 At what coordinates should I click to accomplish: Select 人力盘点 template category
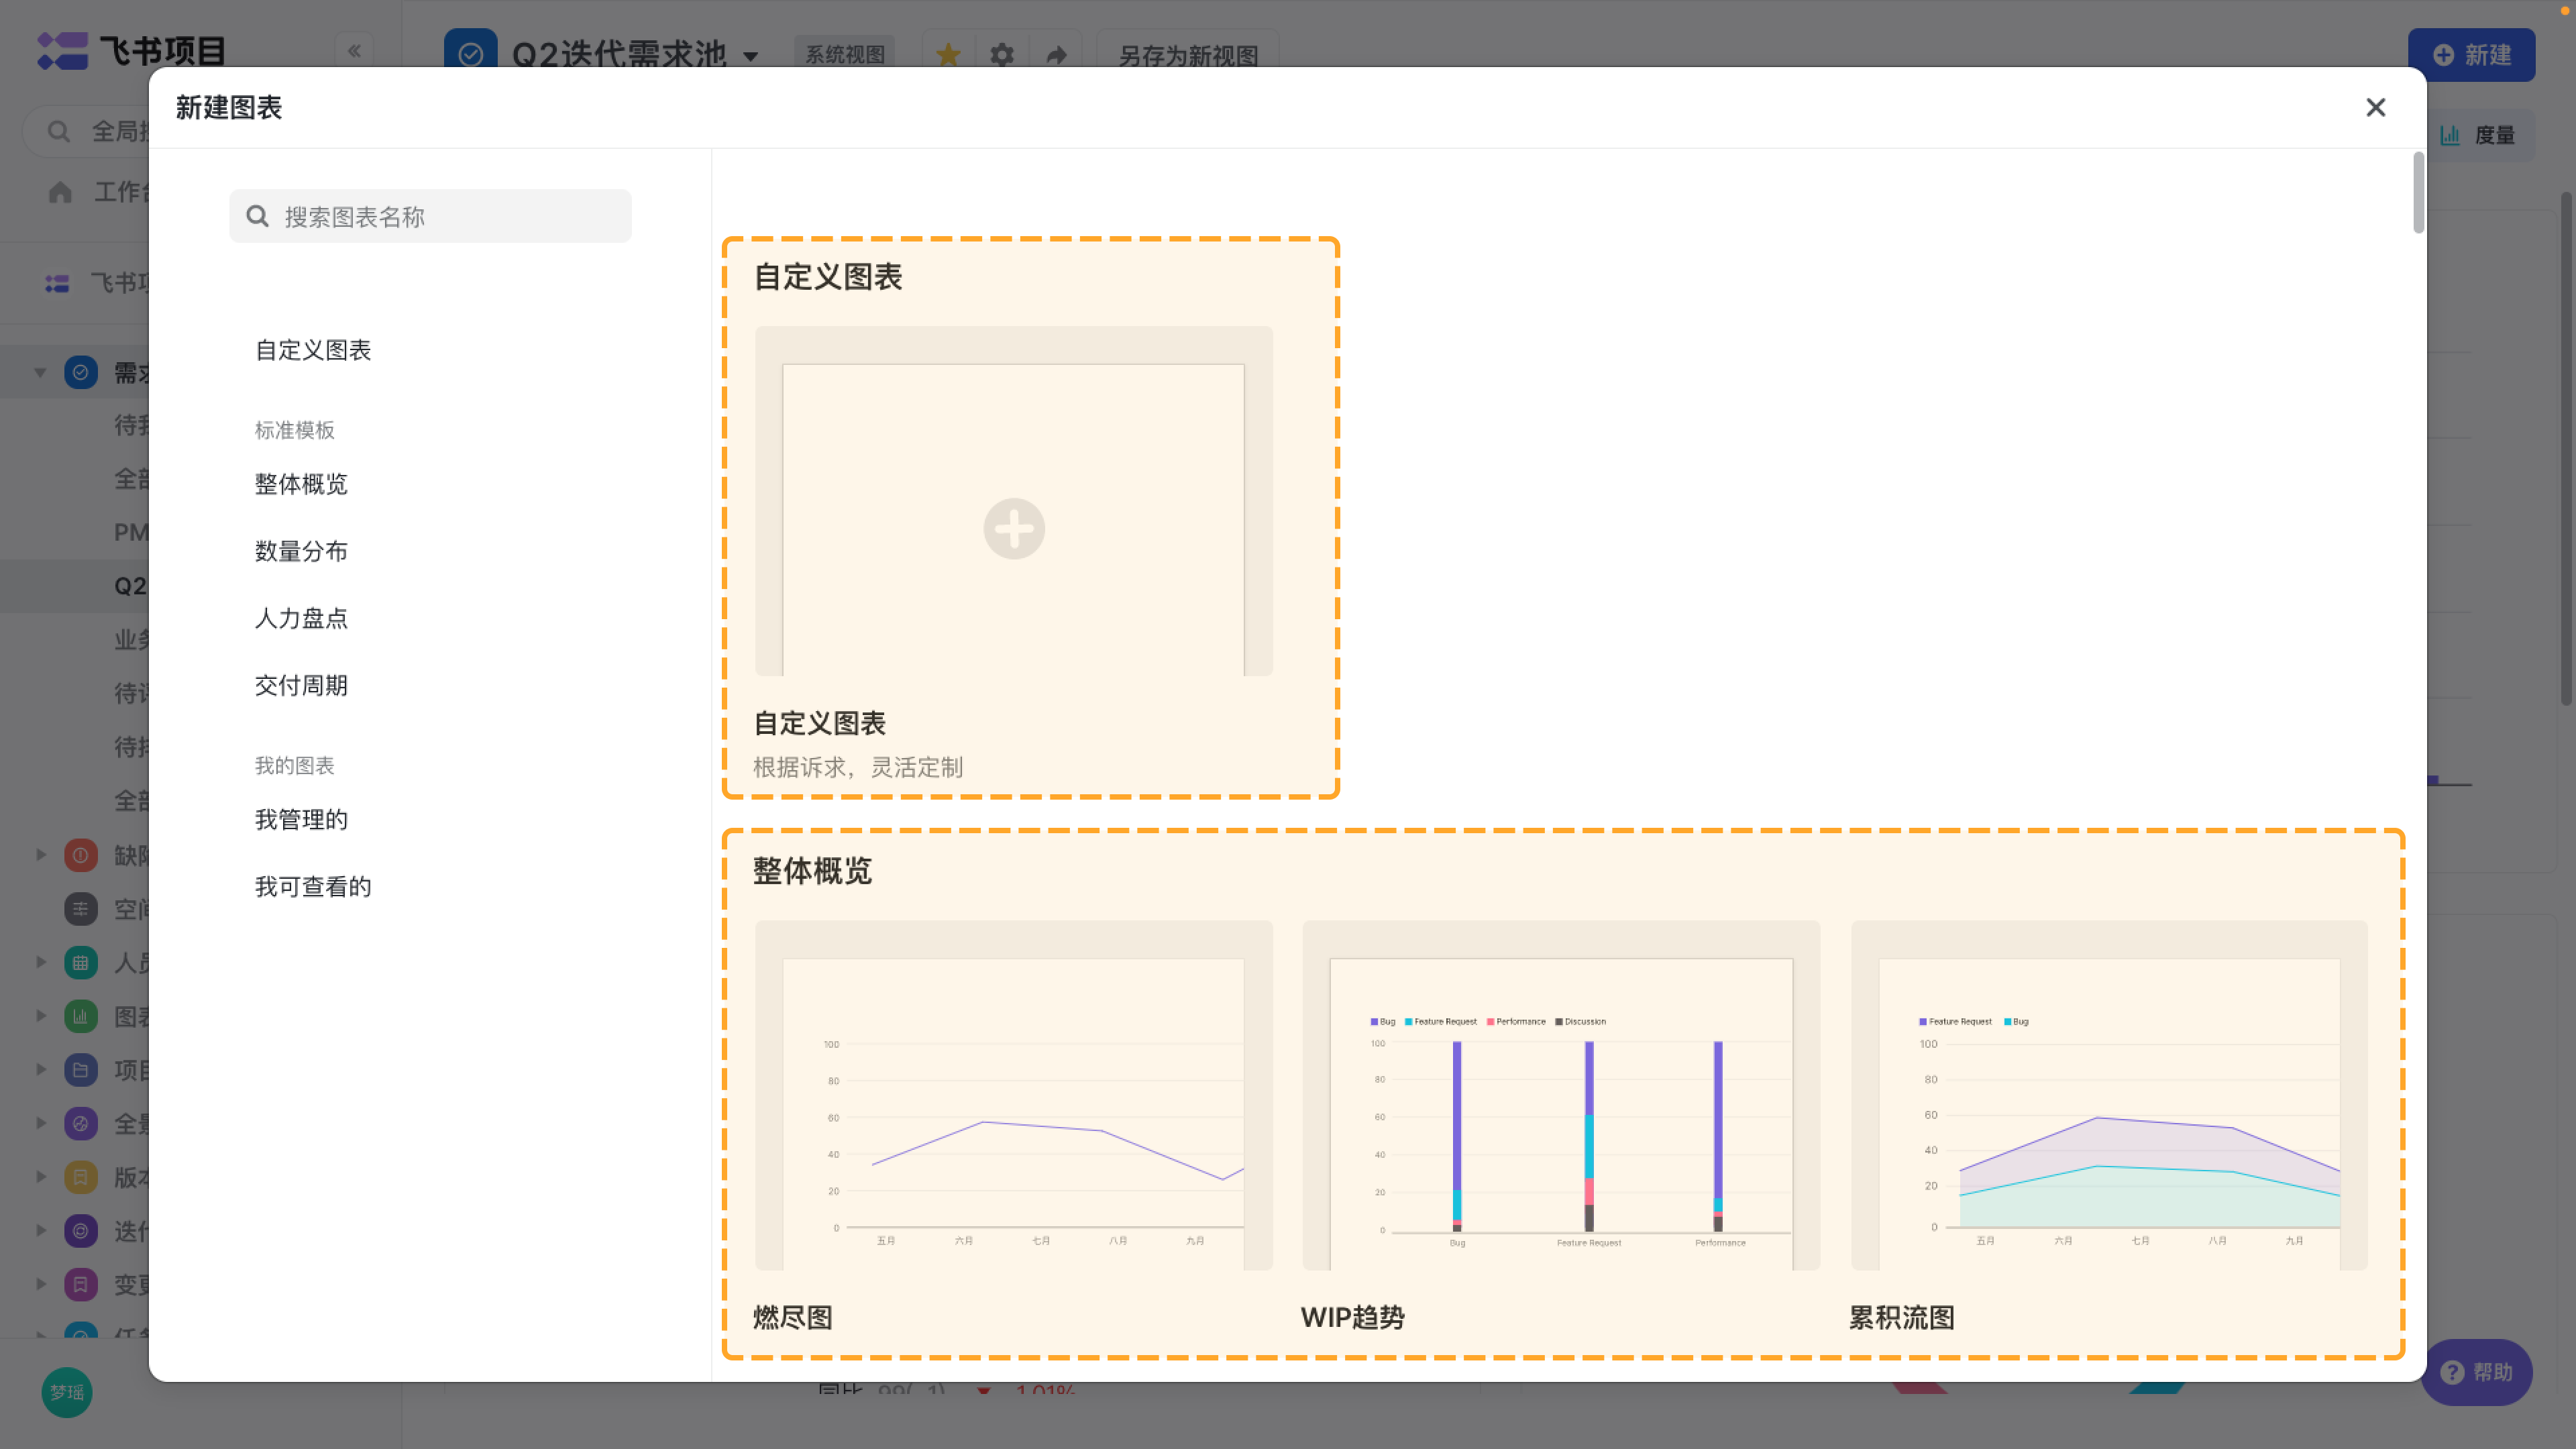[301, 618]
